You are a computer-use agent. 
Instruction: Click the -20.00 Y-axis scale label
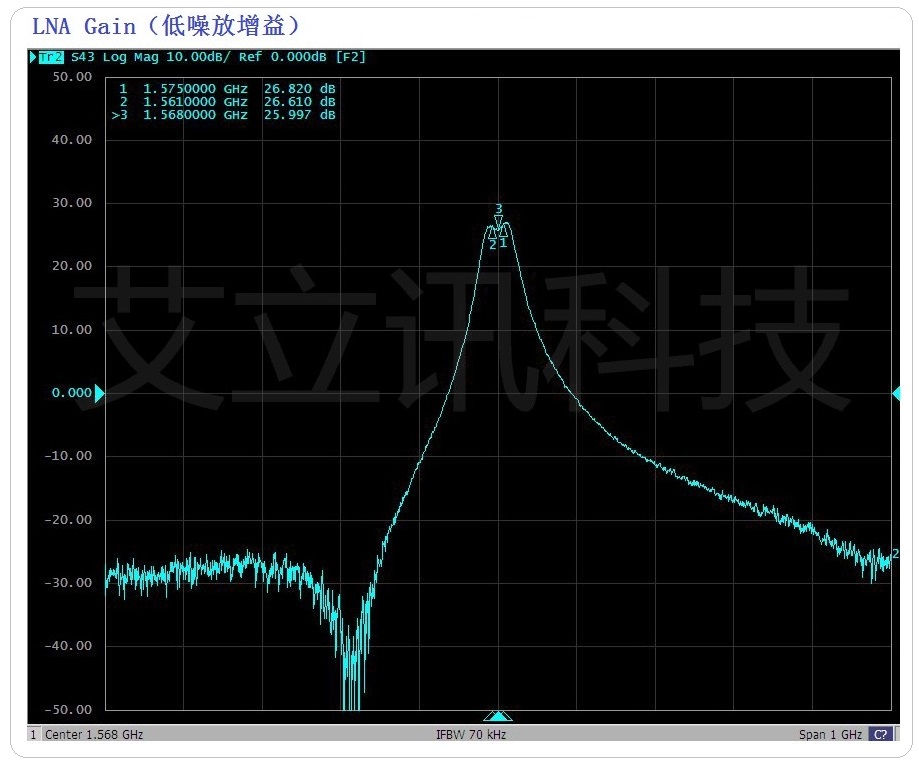pyautogui.click(x=69, y=520)
